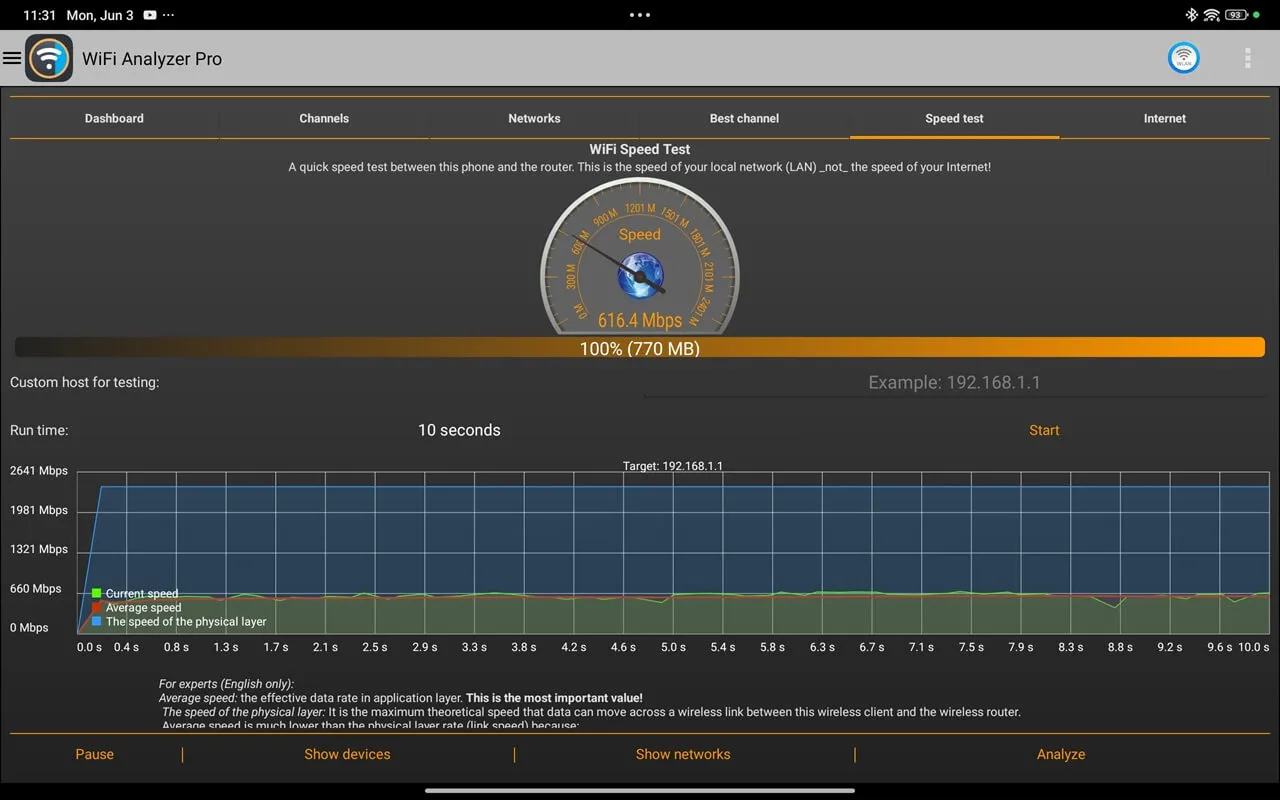
Task: Click Analyze at the bottom bar
Action: (x=1060, y=754)
